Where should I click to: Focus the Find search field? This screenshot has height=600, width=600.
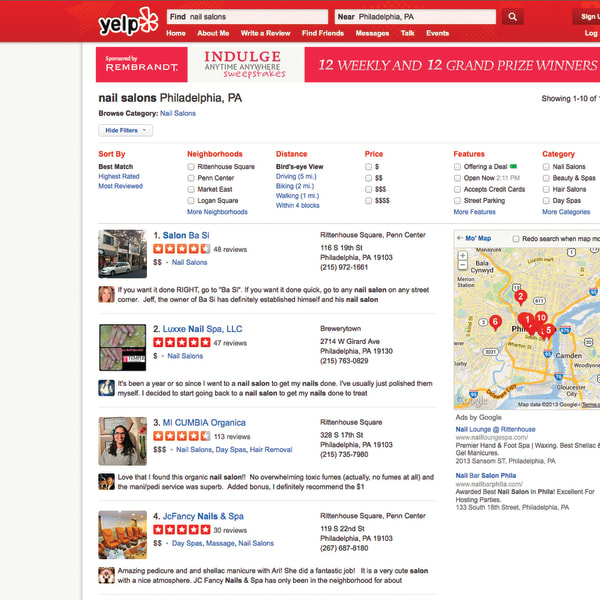[x=247, y=16]
